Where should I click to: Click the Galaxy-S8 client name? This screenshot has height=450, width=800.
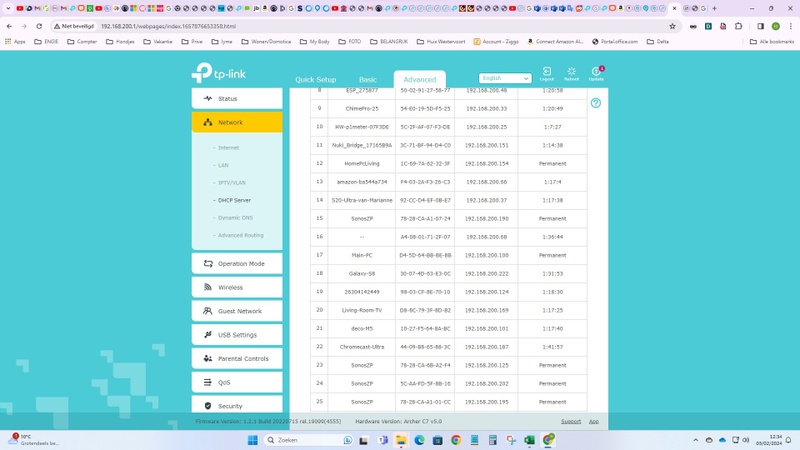[x=362, y=273]
